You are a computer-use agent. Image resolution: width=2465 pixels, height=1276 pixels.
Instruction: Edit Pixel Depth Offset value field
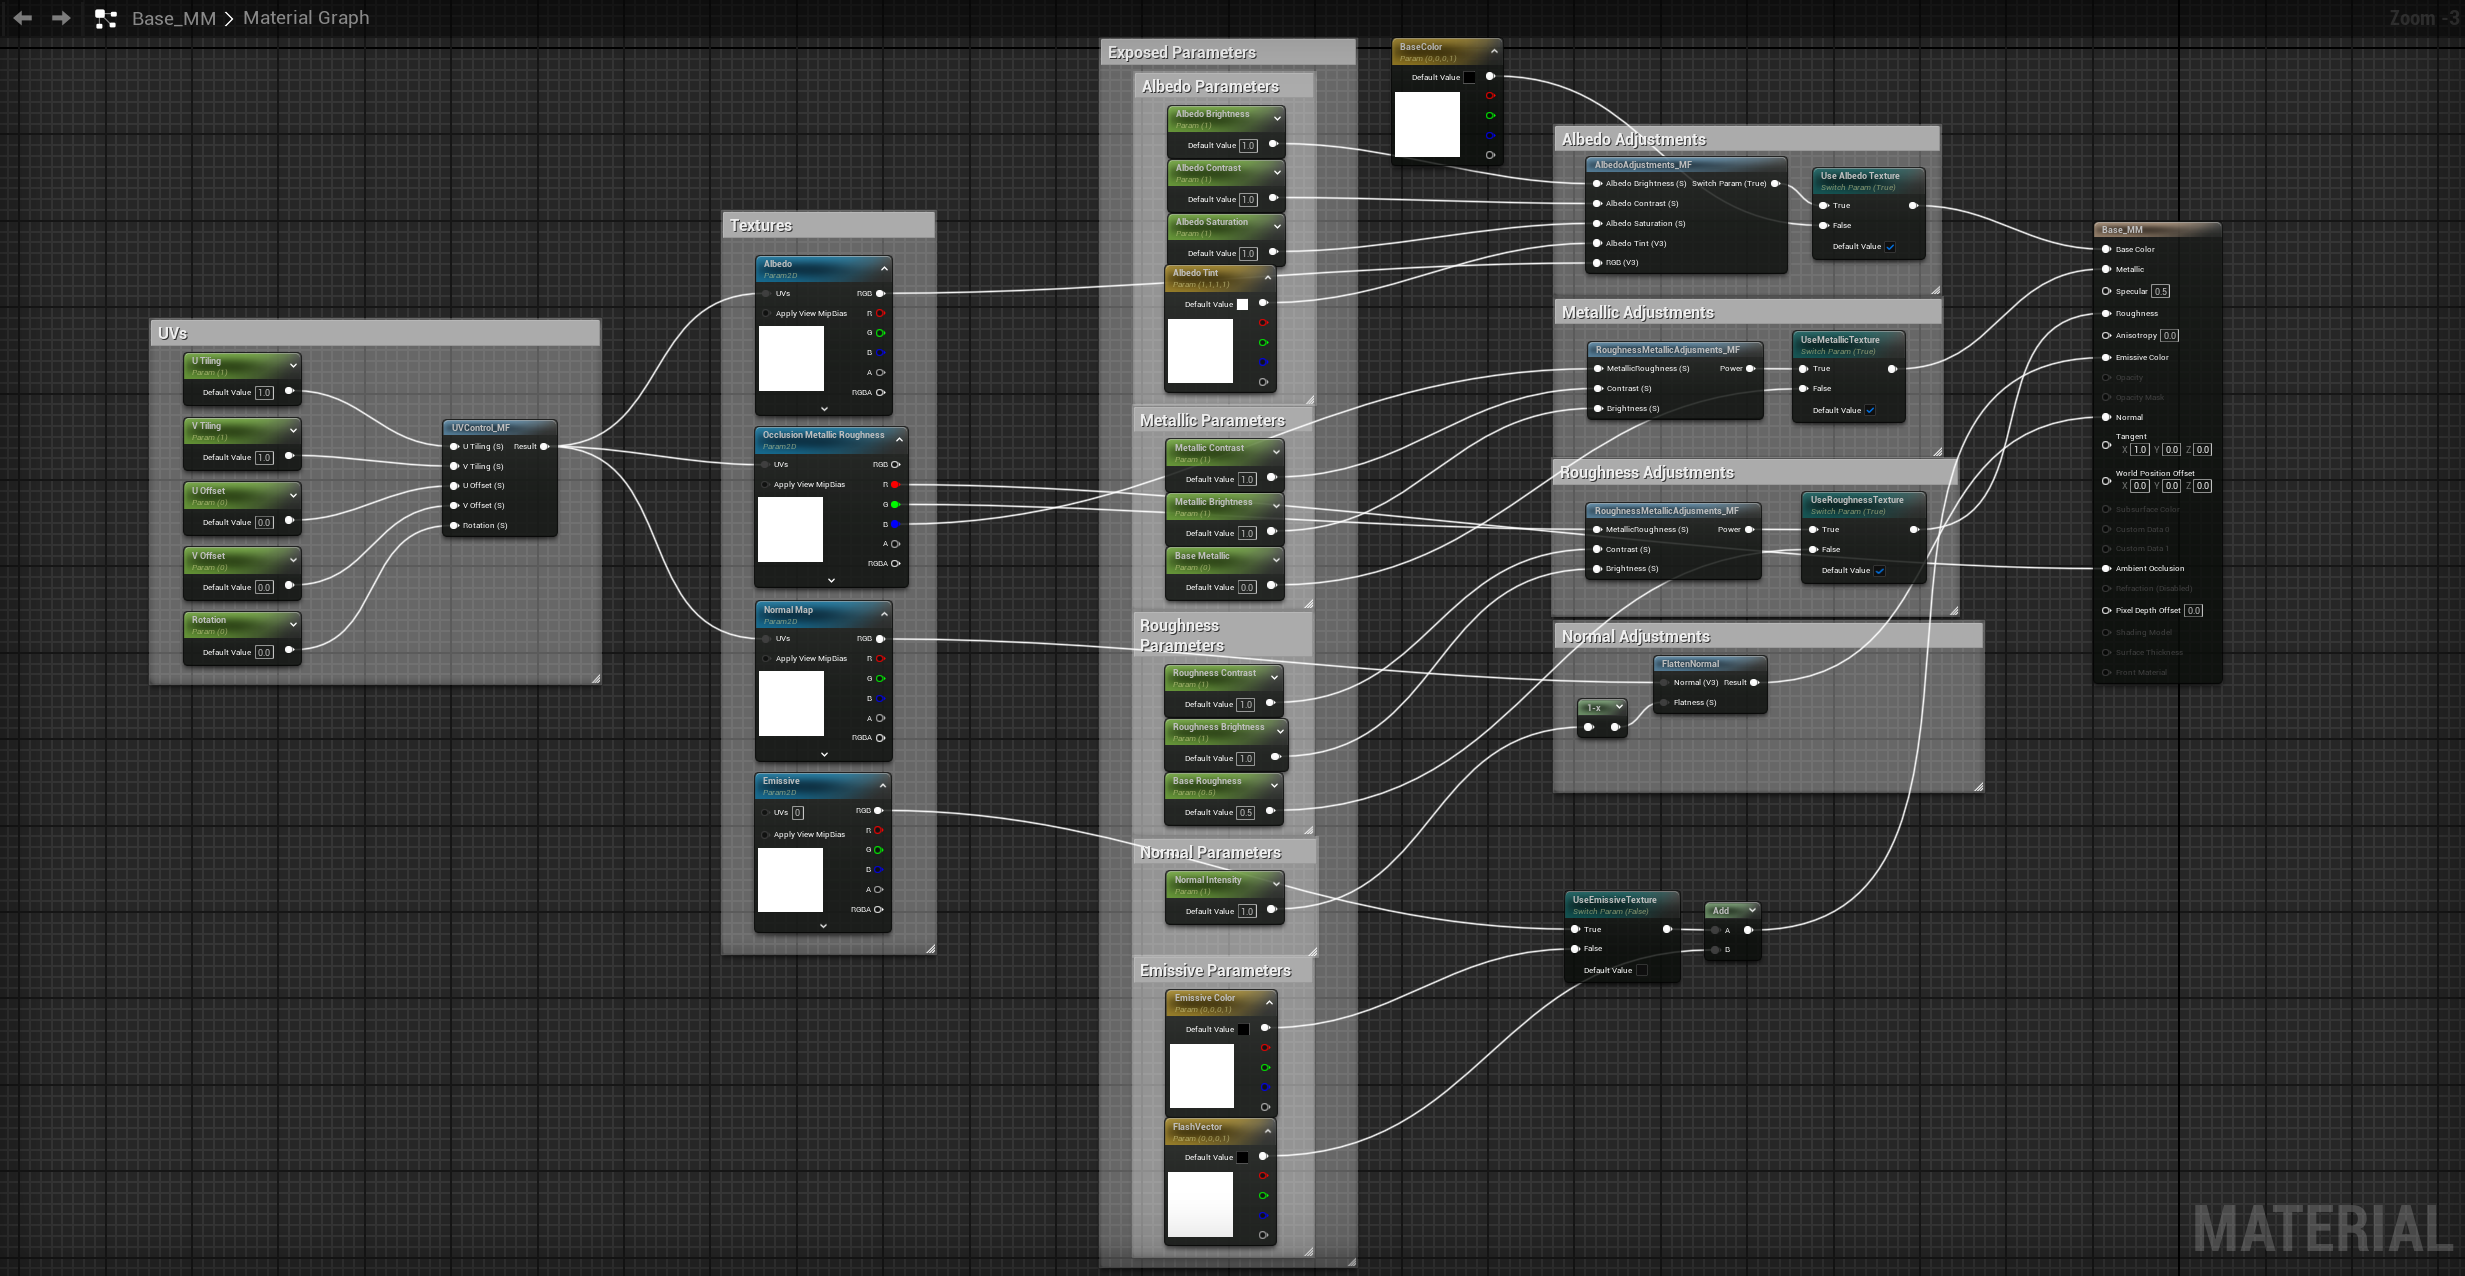click(2194, 610)
